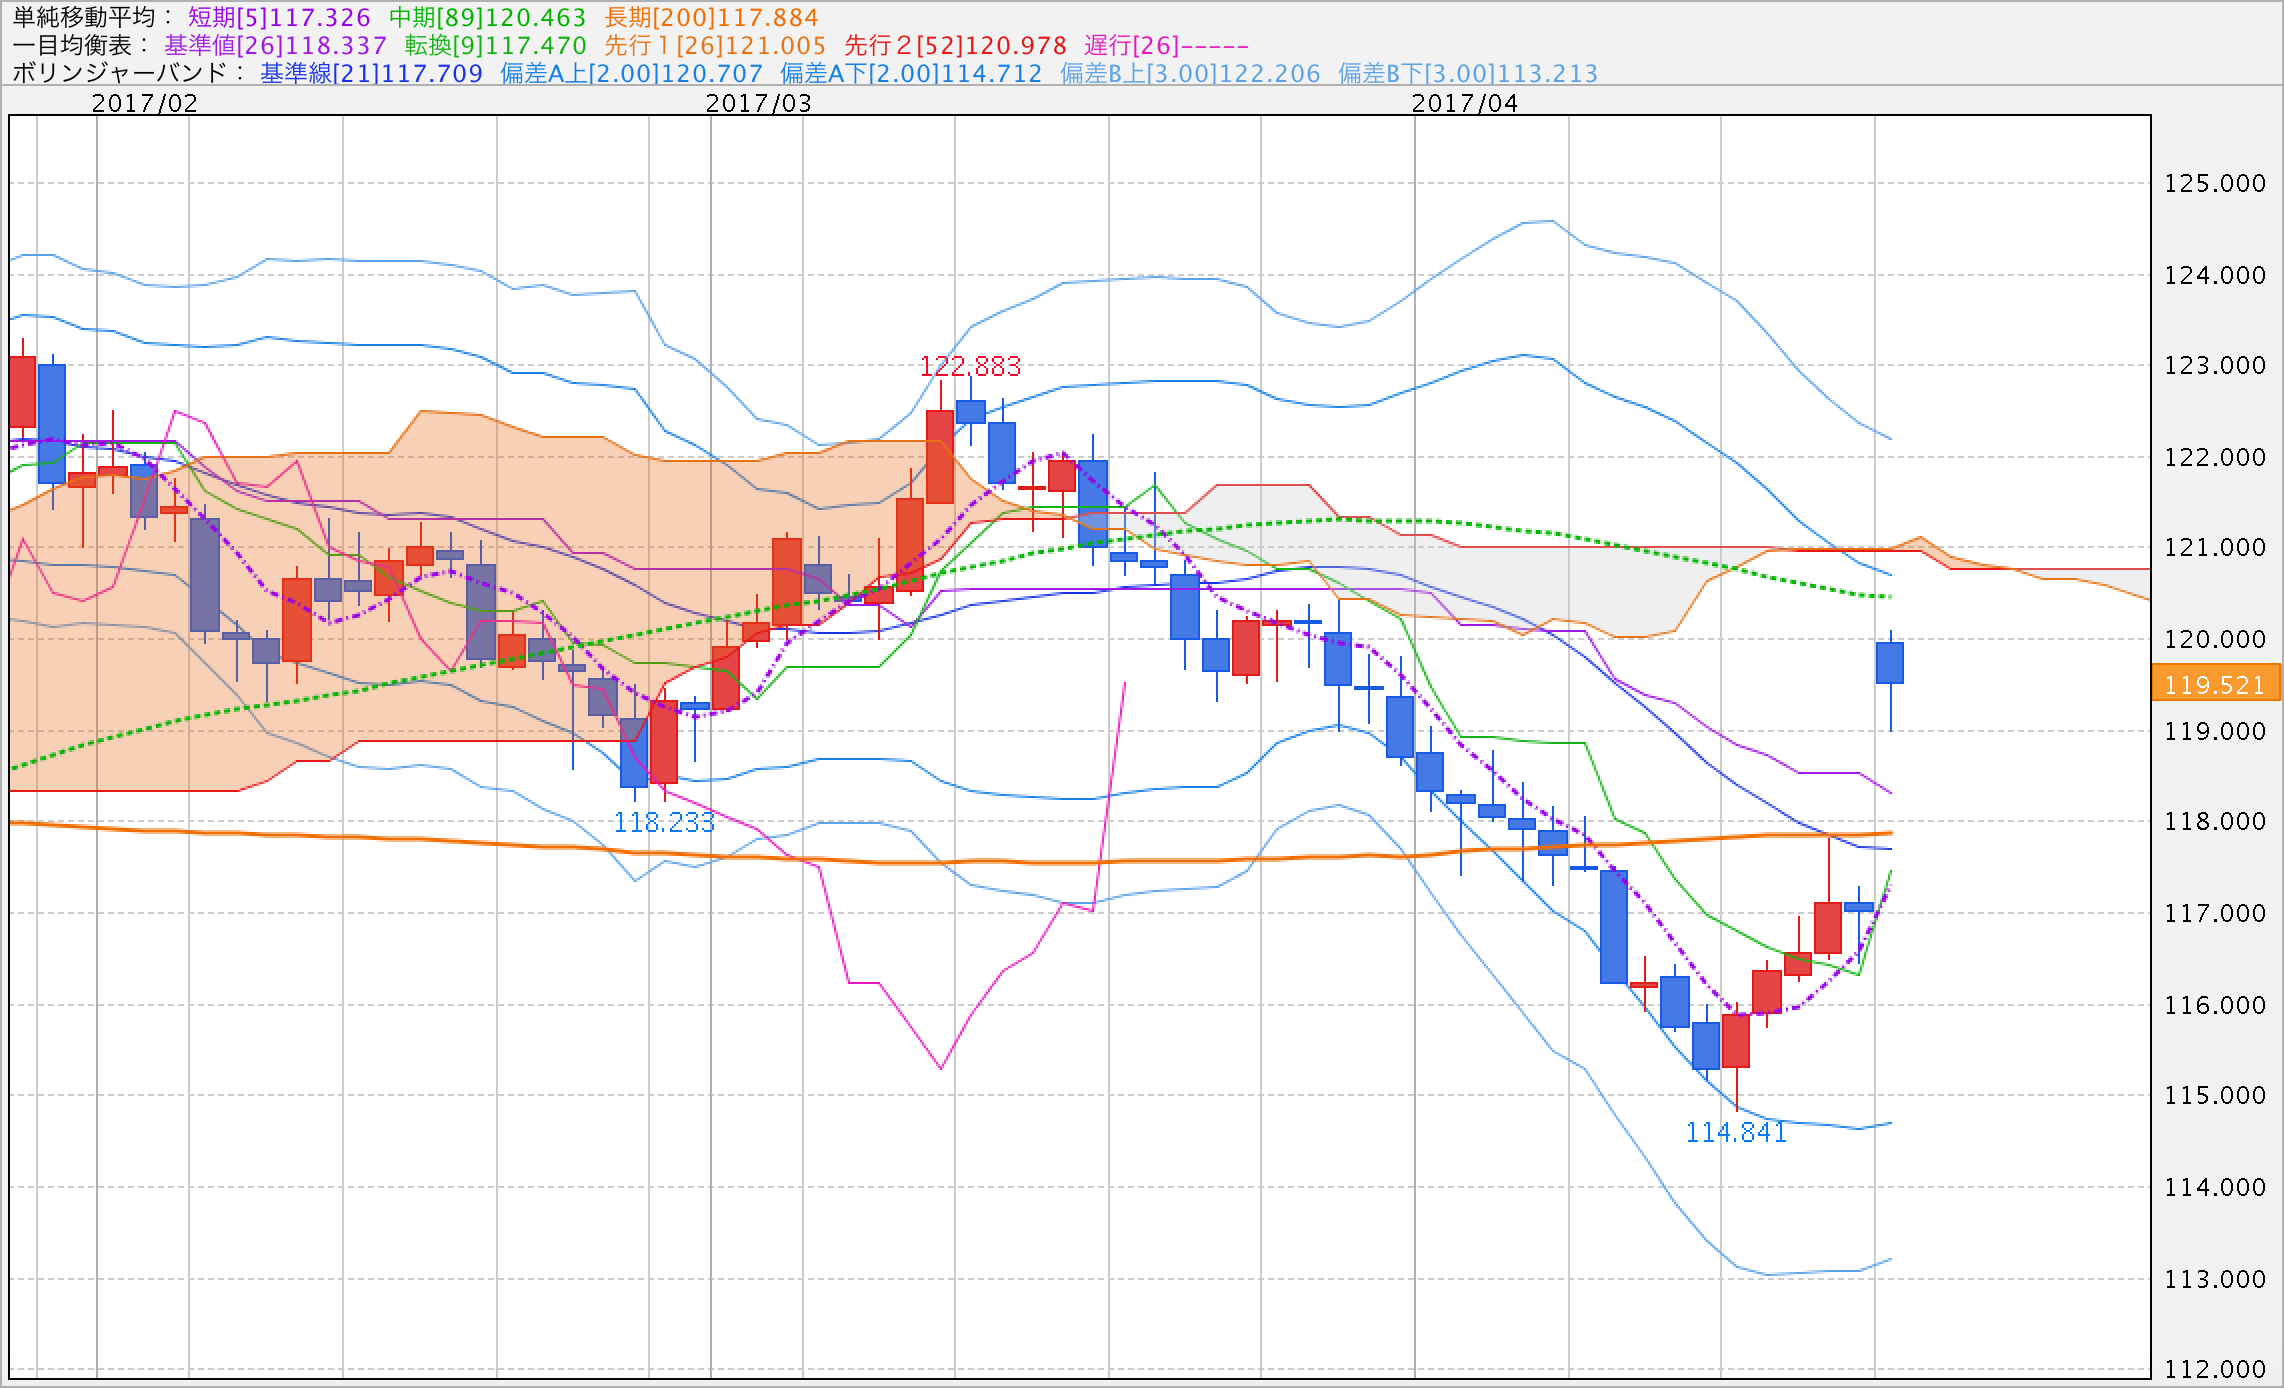The height and width of the screenshot is (1388, 2284).
Task: Click the 先行1[26]121.005 legend entry
Action: (715, 45)
